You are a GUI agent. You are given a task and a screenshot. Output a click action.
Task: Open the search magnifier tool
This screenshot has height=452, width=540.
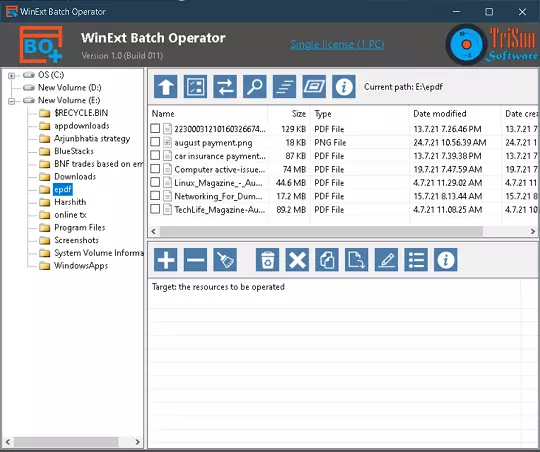click(255, 86)
